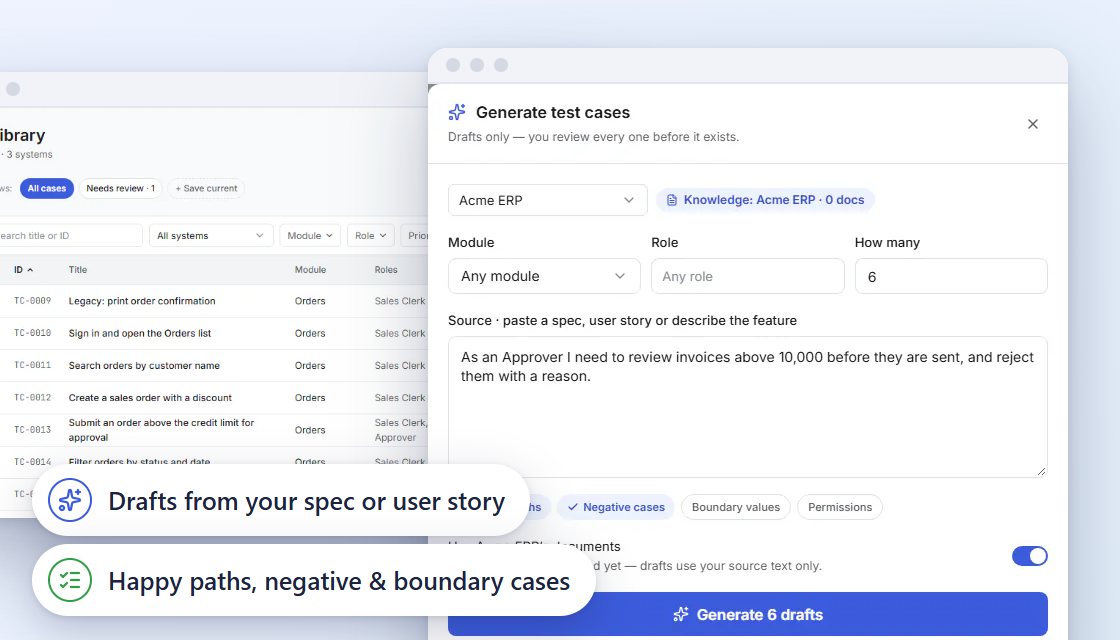The height and width of the screenshot is (640, 1120).
Task: Click the Title column header
Action: click(x=78, y=270)
